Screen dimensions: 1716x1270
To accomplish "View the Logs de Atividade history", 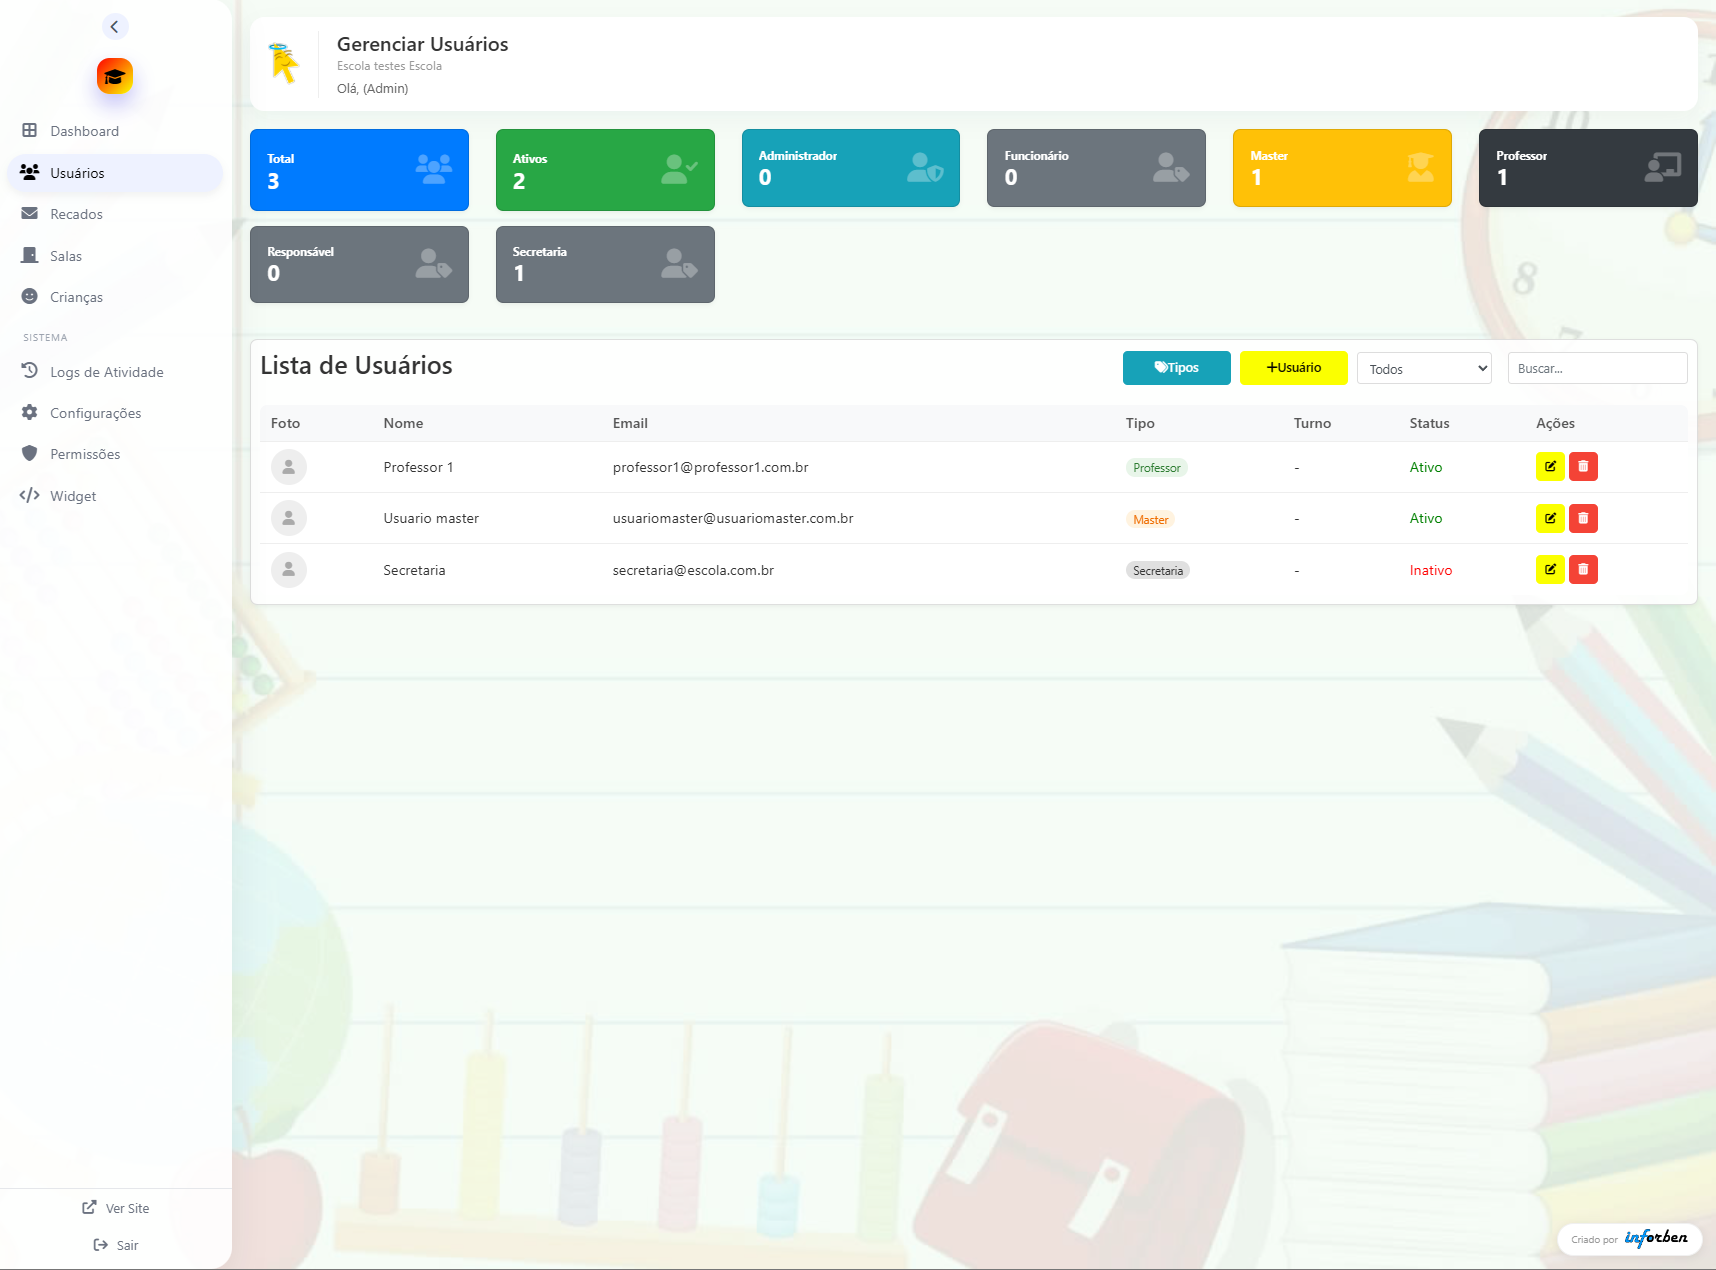I will coord(107,371).
